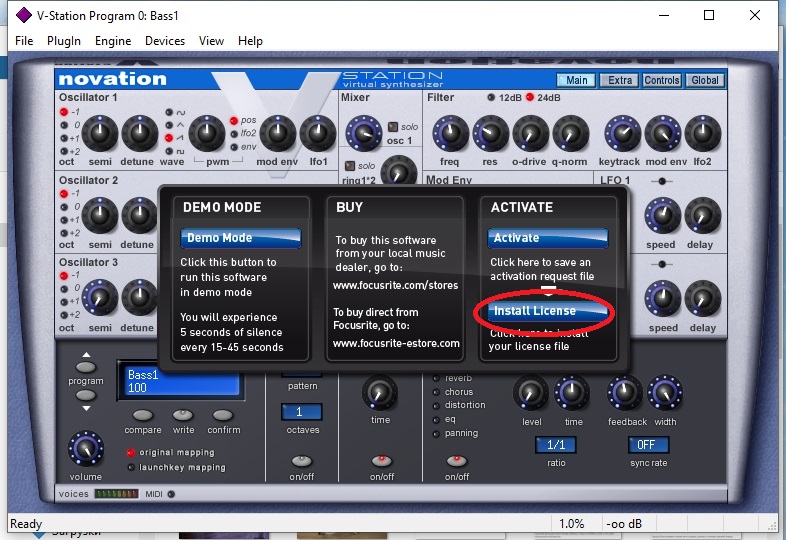
Task: Click Oscillator 2 semi knob
Action: tap(100, 216)
